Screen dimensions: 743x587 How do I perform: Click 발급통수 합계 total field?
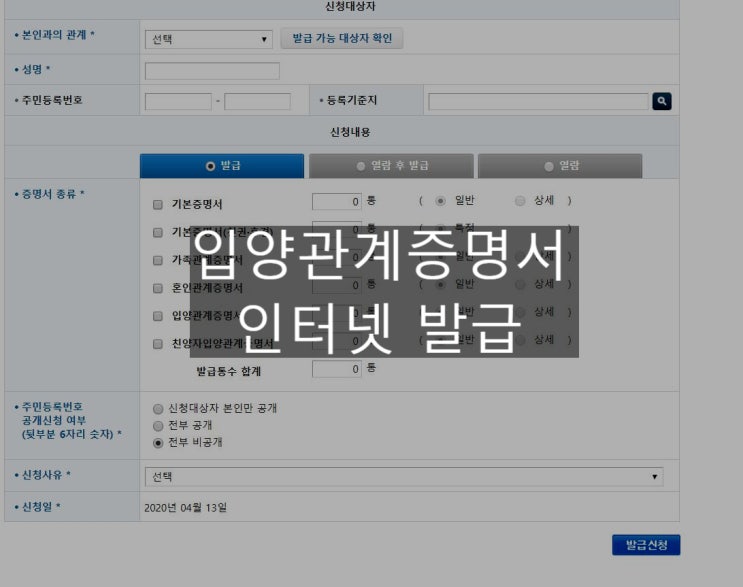click(337, 369)
